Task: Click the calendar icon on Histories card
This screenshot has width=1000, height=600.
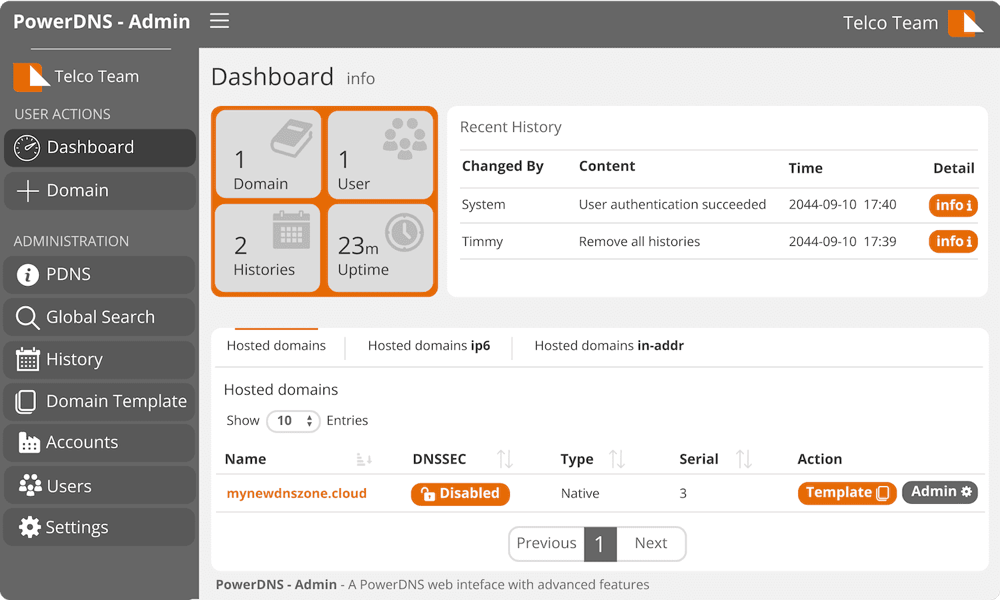Action: click(x=291, y=230)
